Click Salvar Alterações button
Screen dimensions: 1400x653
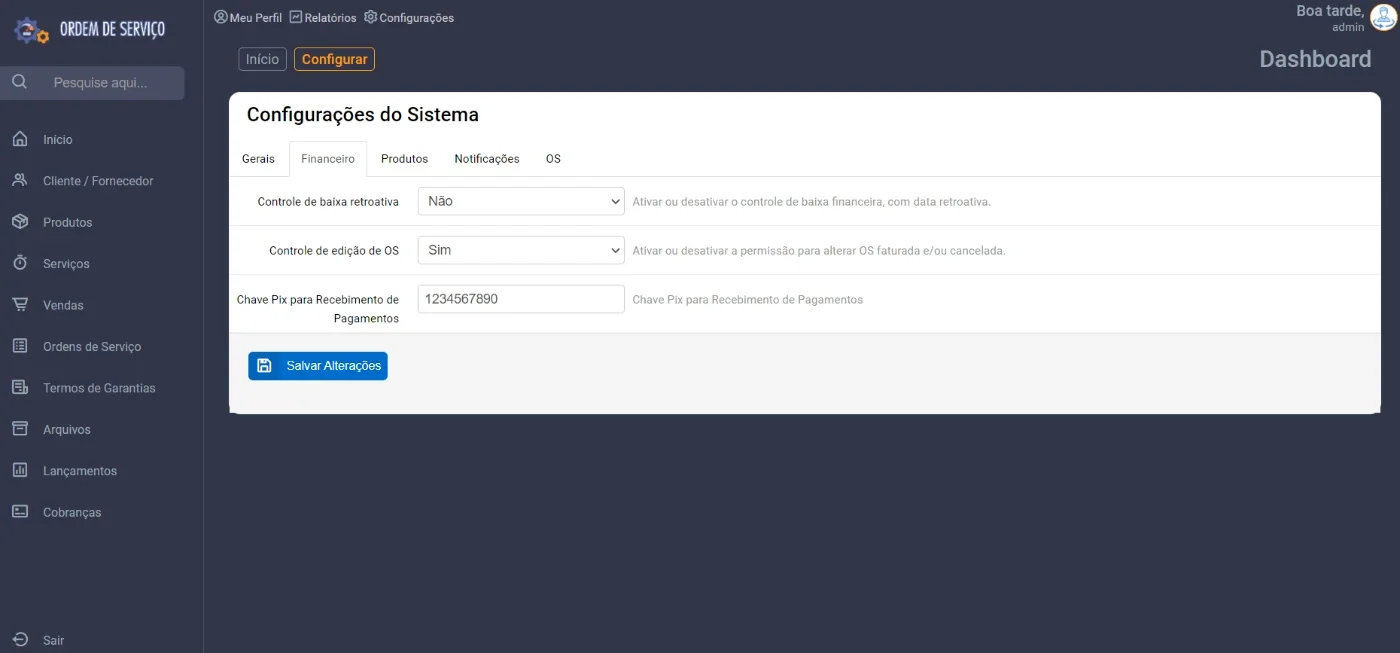(x=318, y=366)
